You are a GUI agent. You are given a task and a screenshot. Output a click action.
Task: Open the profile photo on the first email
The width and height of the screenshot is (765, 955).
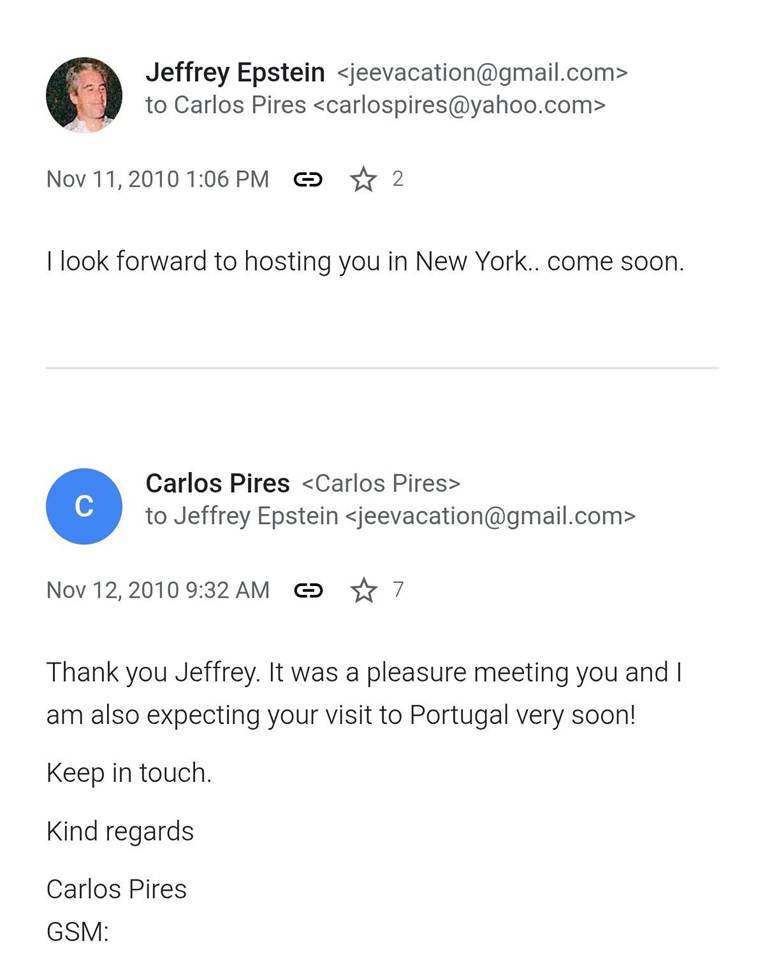(x=84, y=95)
